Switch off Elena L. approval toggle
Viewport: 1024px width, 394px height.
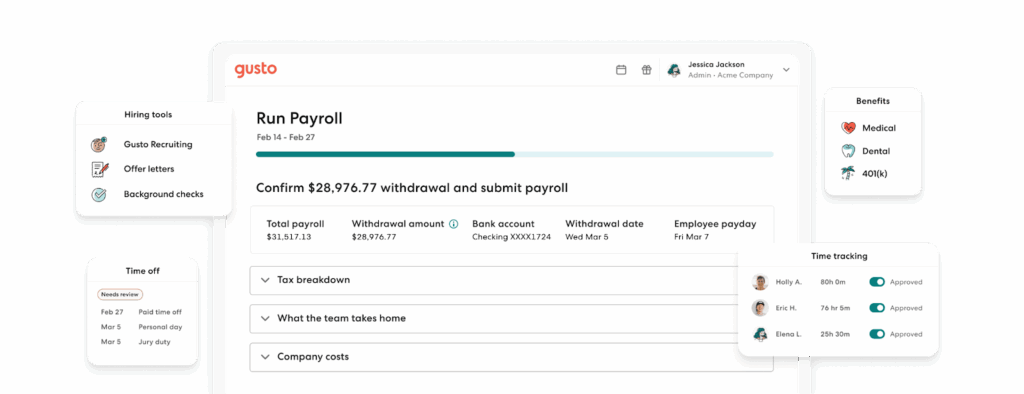tap(877, 334)
